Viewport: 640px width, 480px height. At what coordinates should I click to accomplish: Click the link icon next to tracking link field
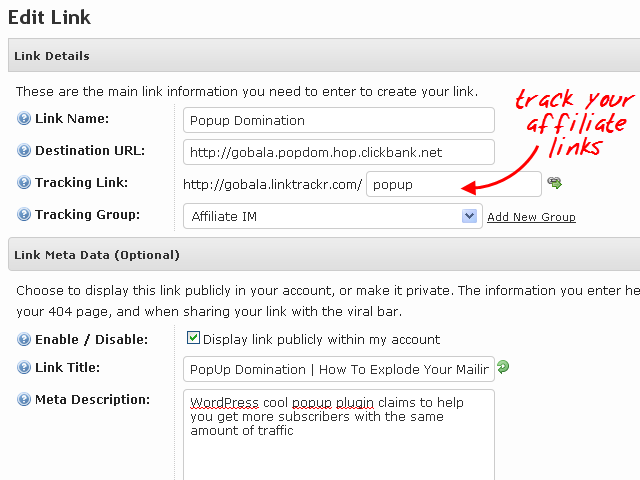554,182
